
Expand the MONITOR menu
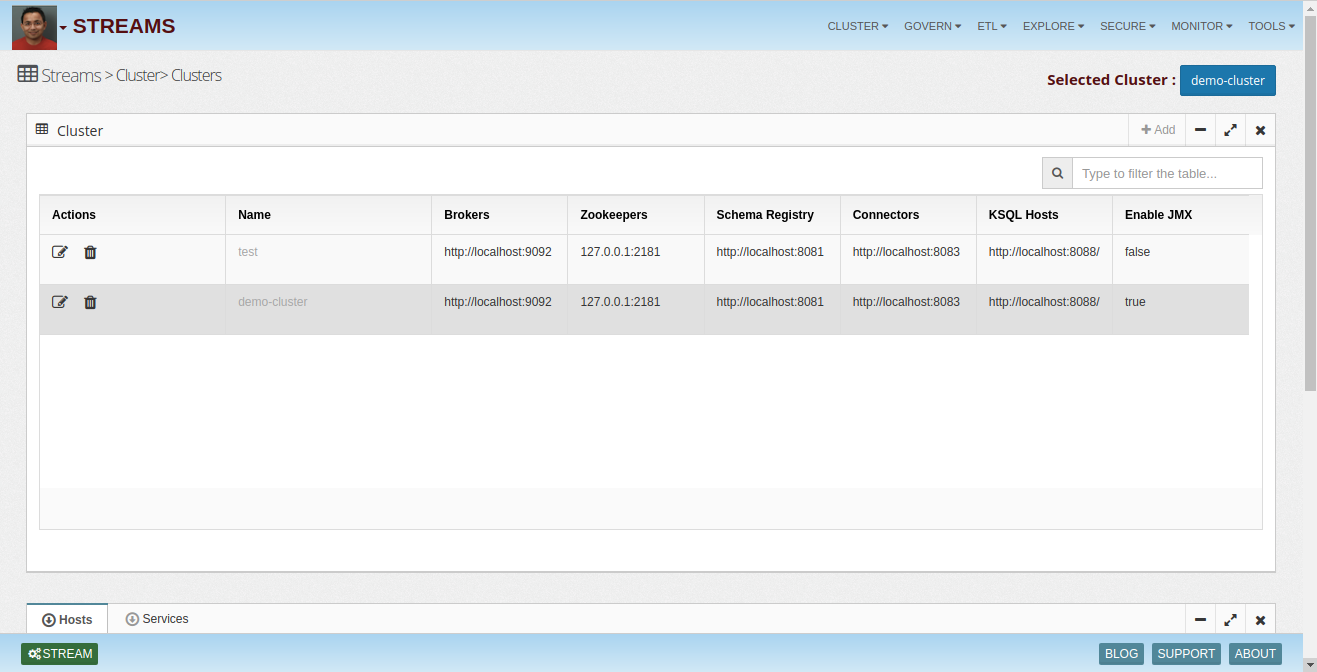click(x=1201, y=26)
